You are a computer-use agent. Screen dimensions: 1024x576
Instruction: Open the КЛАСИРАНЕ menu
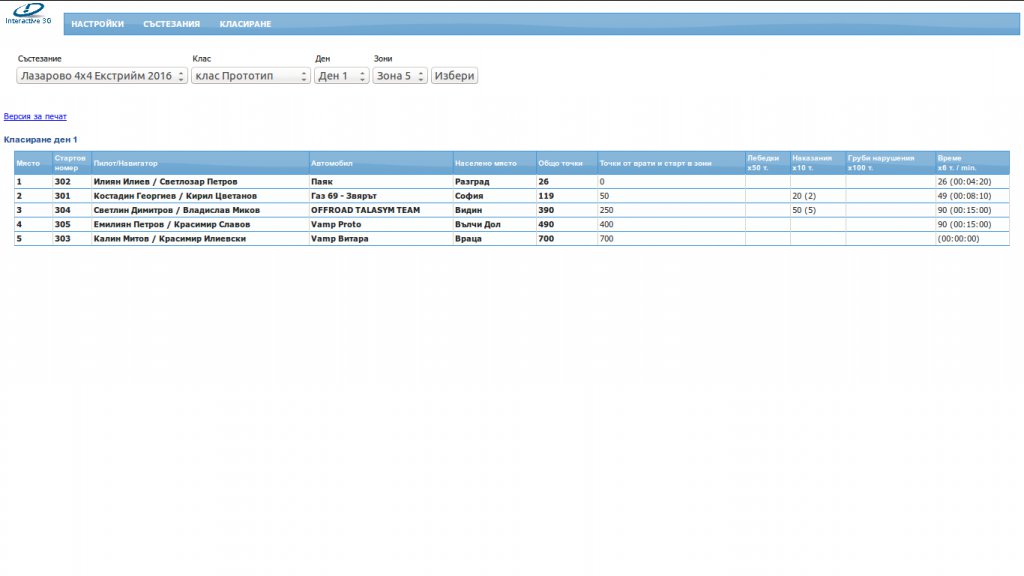[245, 24]
